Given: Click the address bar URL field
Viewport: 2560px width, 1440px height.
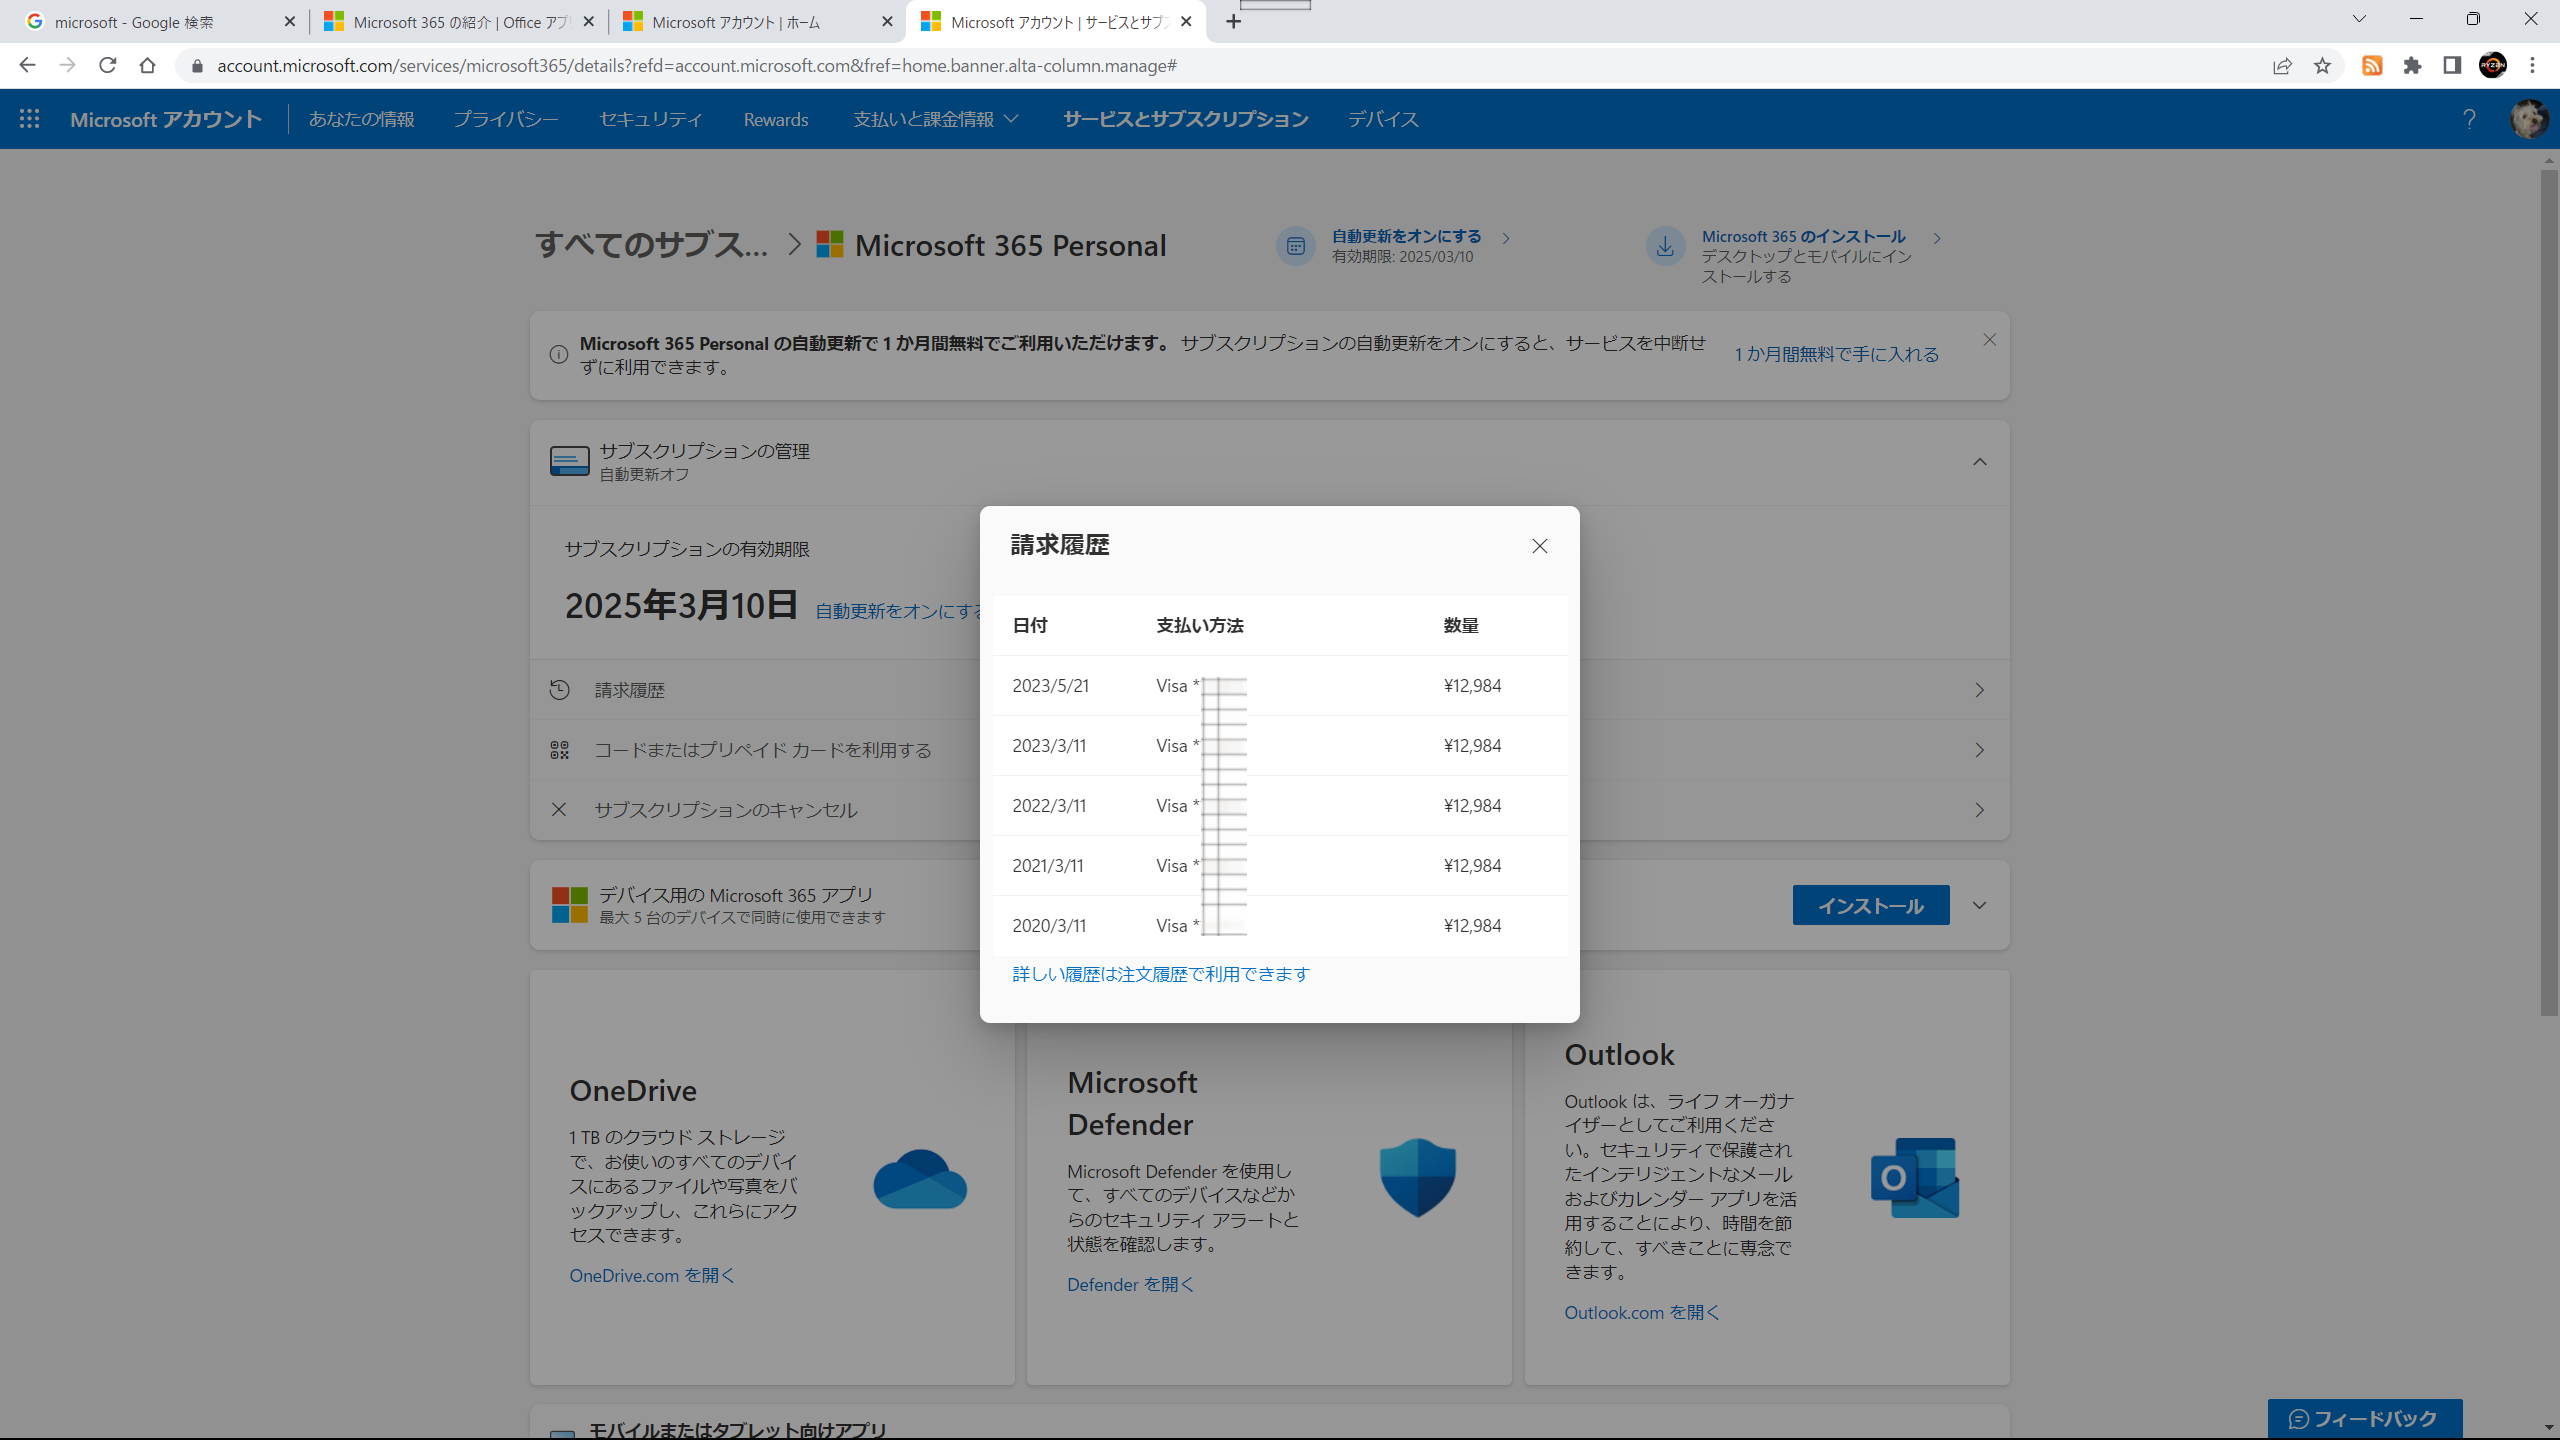Looking at the screenshot, I should [1220, 65].
